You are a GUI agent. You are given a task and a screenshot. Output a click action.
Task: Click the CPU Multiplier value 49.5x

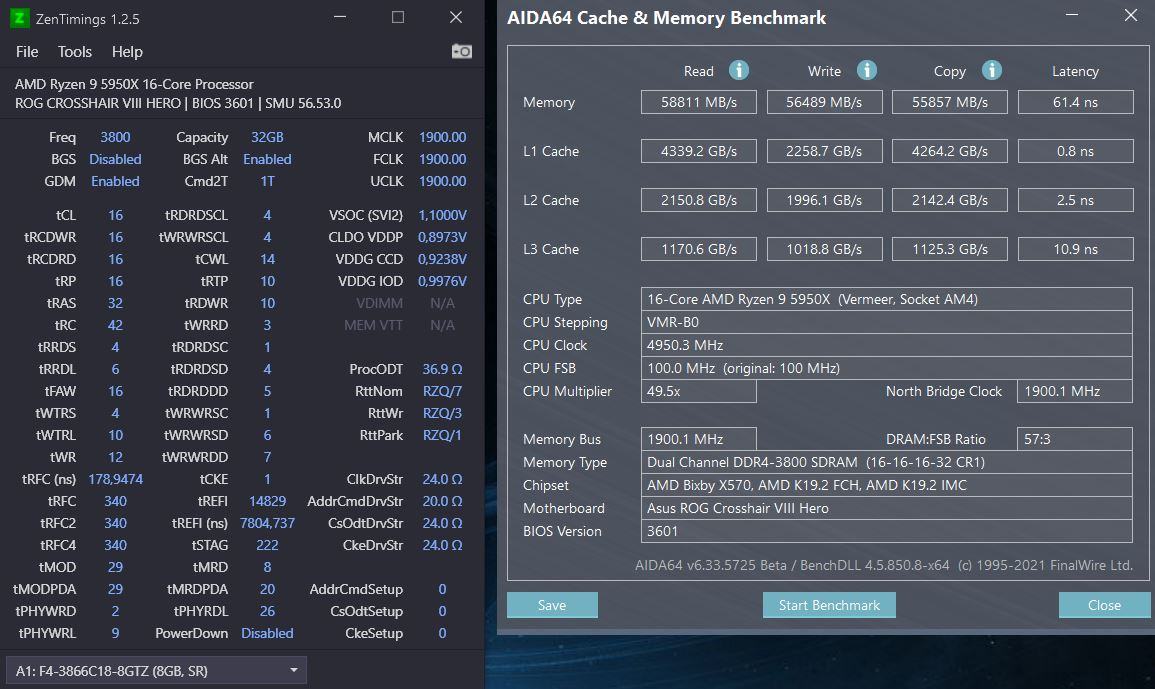click(x=698, y=391)
